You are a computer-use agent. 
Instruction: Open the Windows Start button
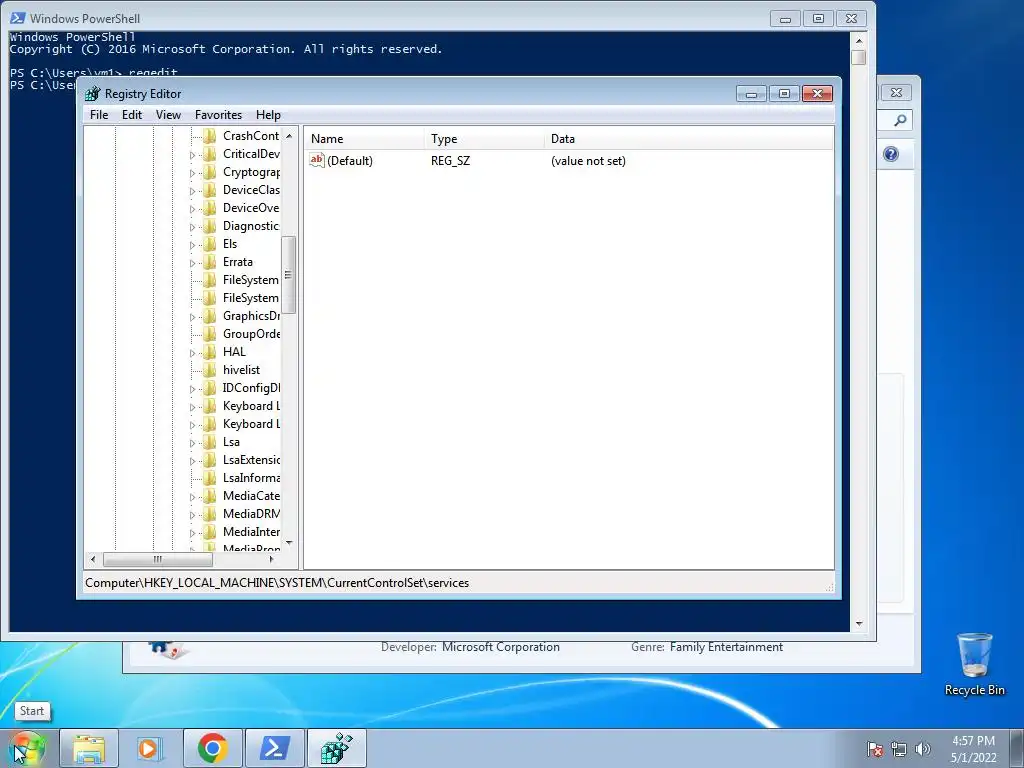click(x=25, y=748)
